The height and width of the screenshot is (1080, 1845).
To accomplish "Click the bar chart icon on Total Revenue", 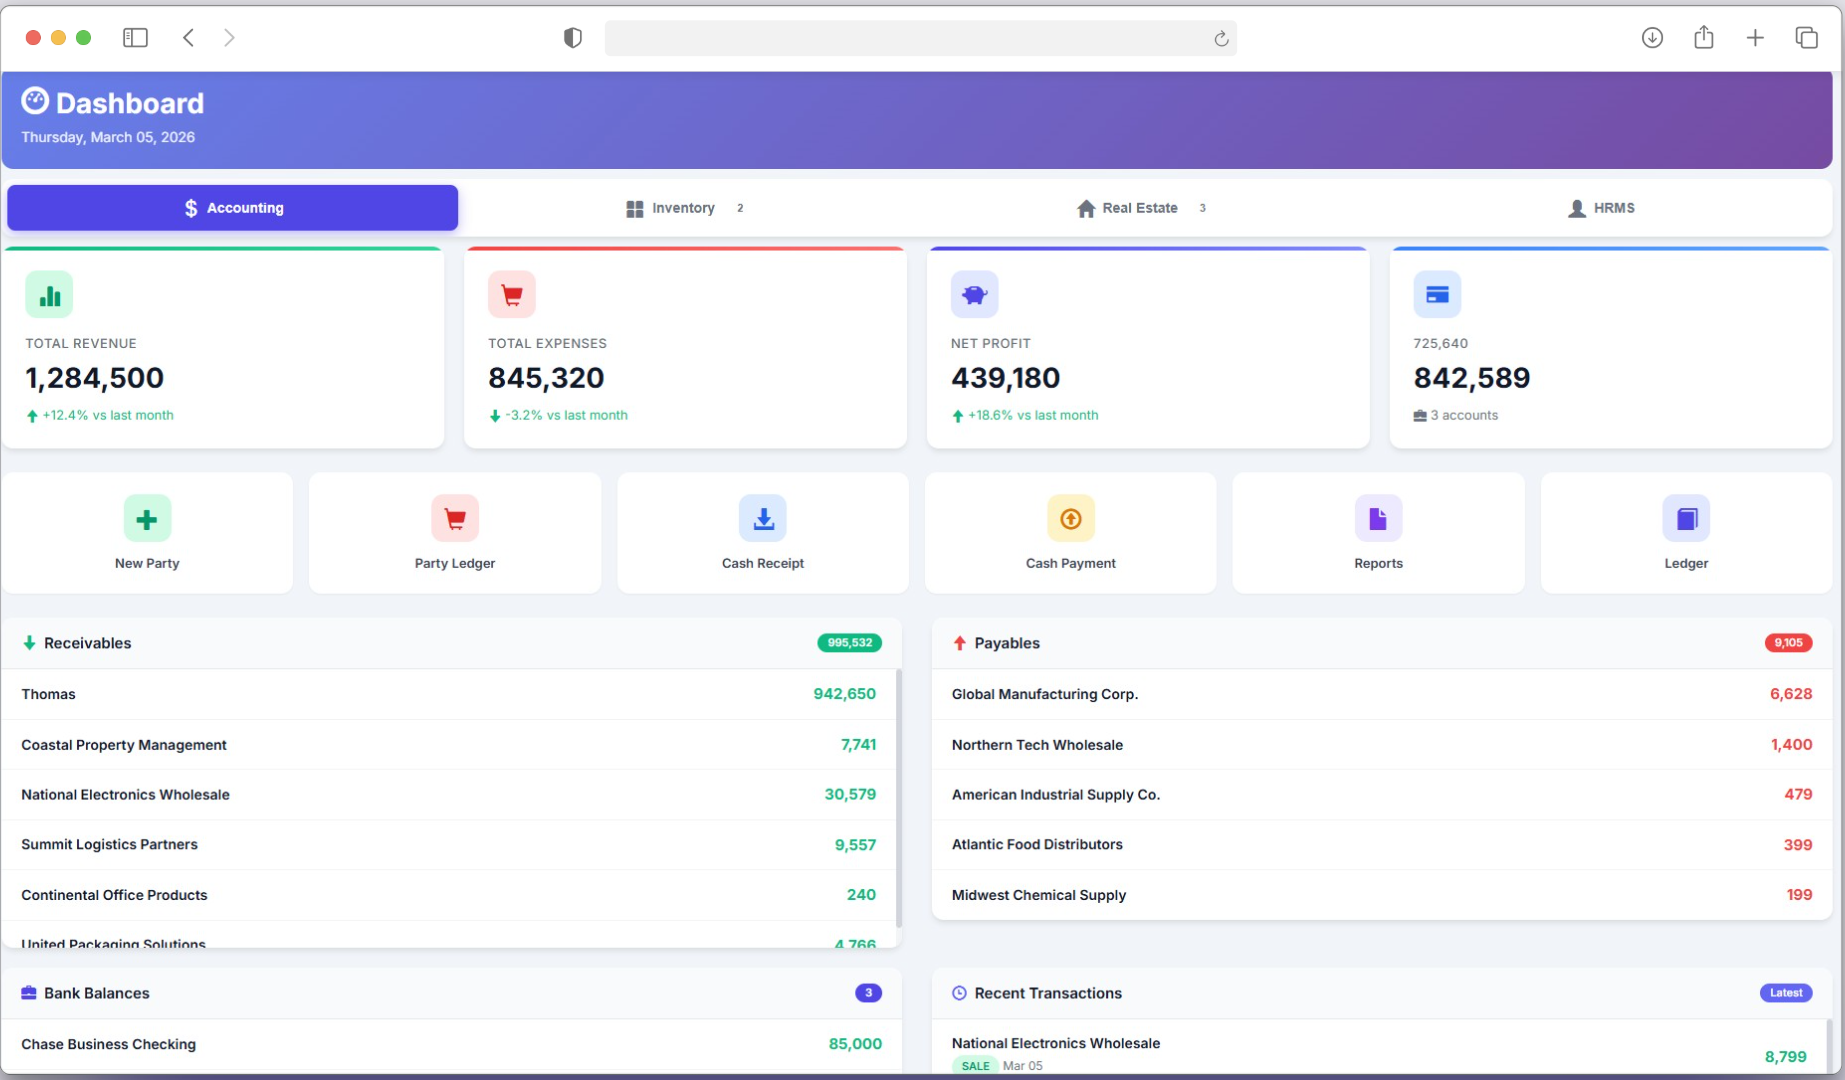I will pos(48,294).
